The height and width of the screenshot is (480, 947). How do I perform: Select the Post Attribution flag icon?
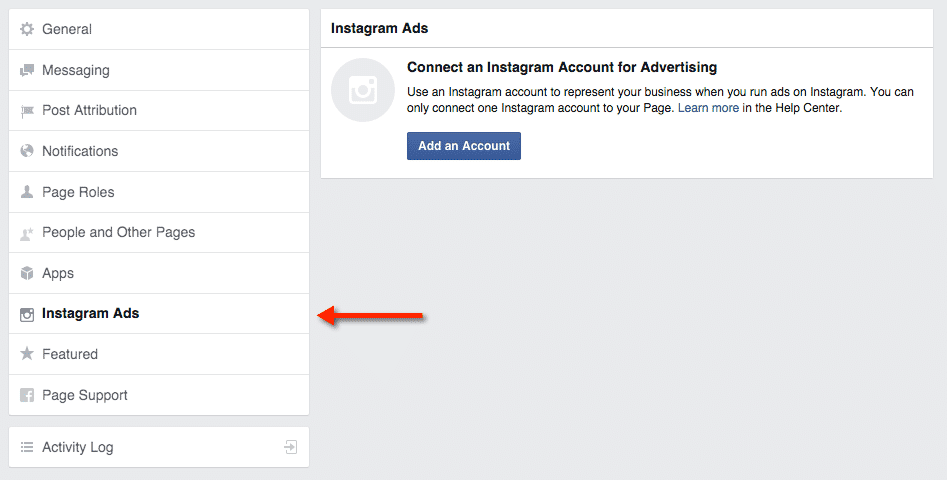[27, 111]
